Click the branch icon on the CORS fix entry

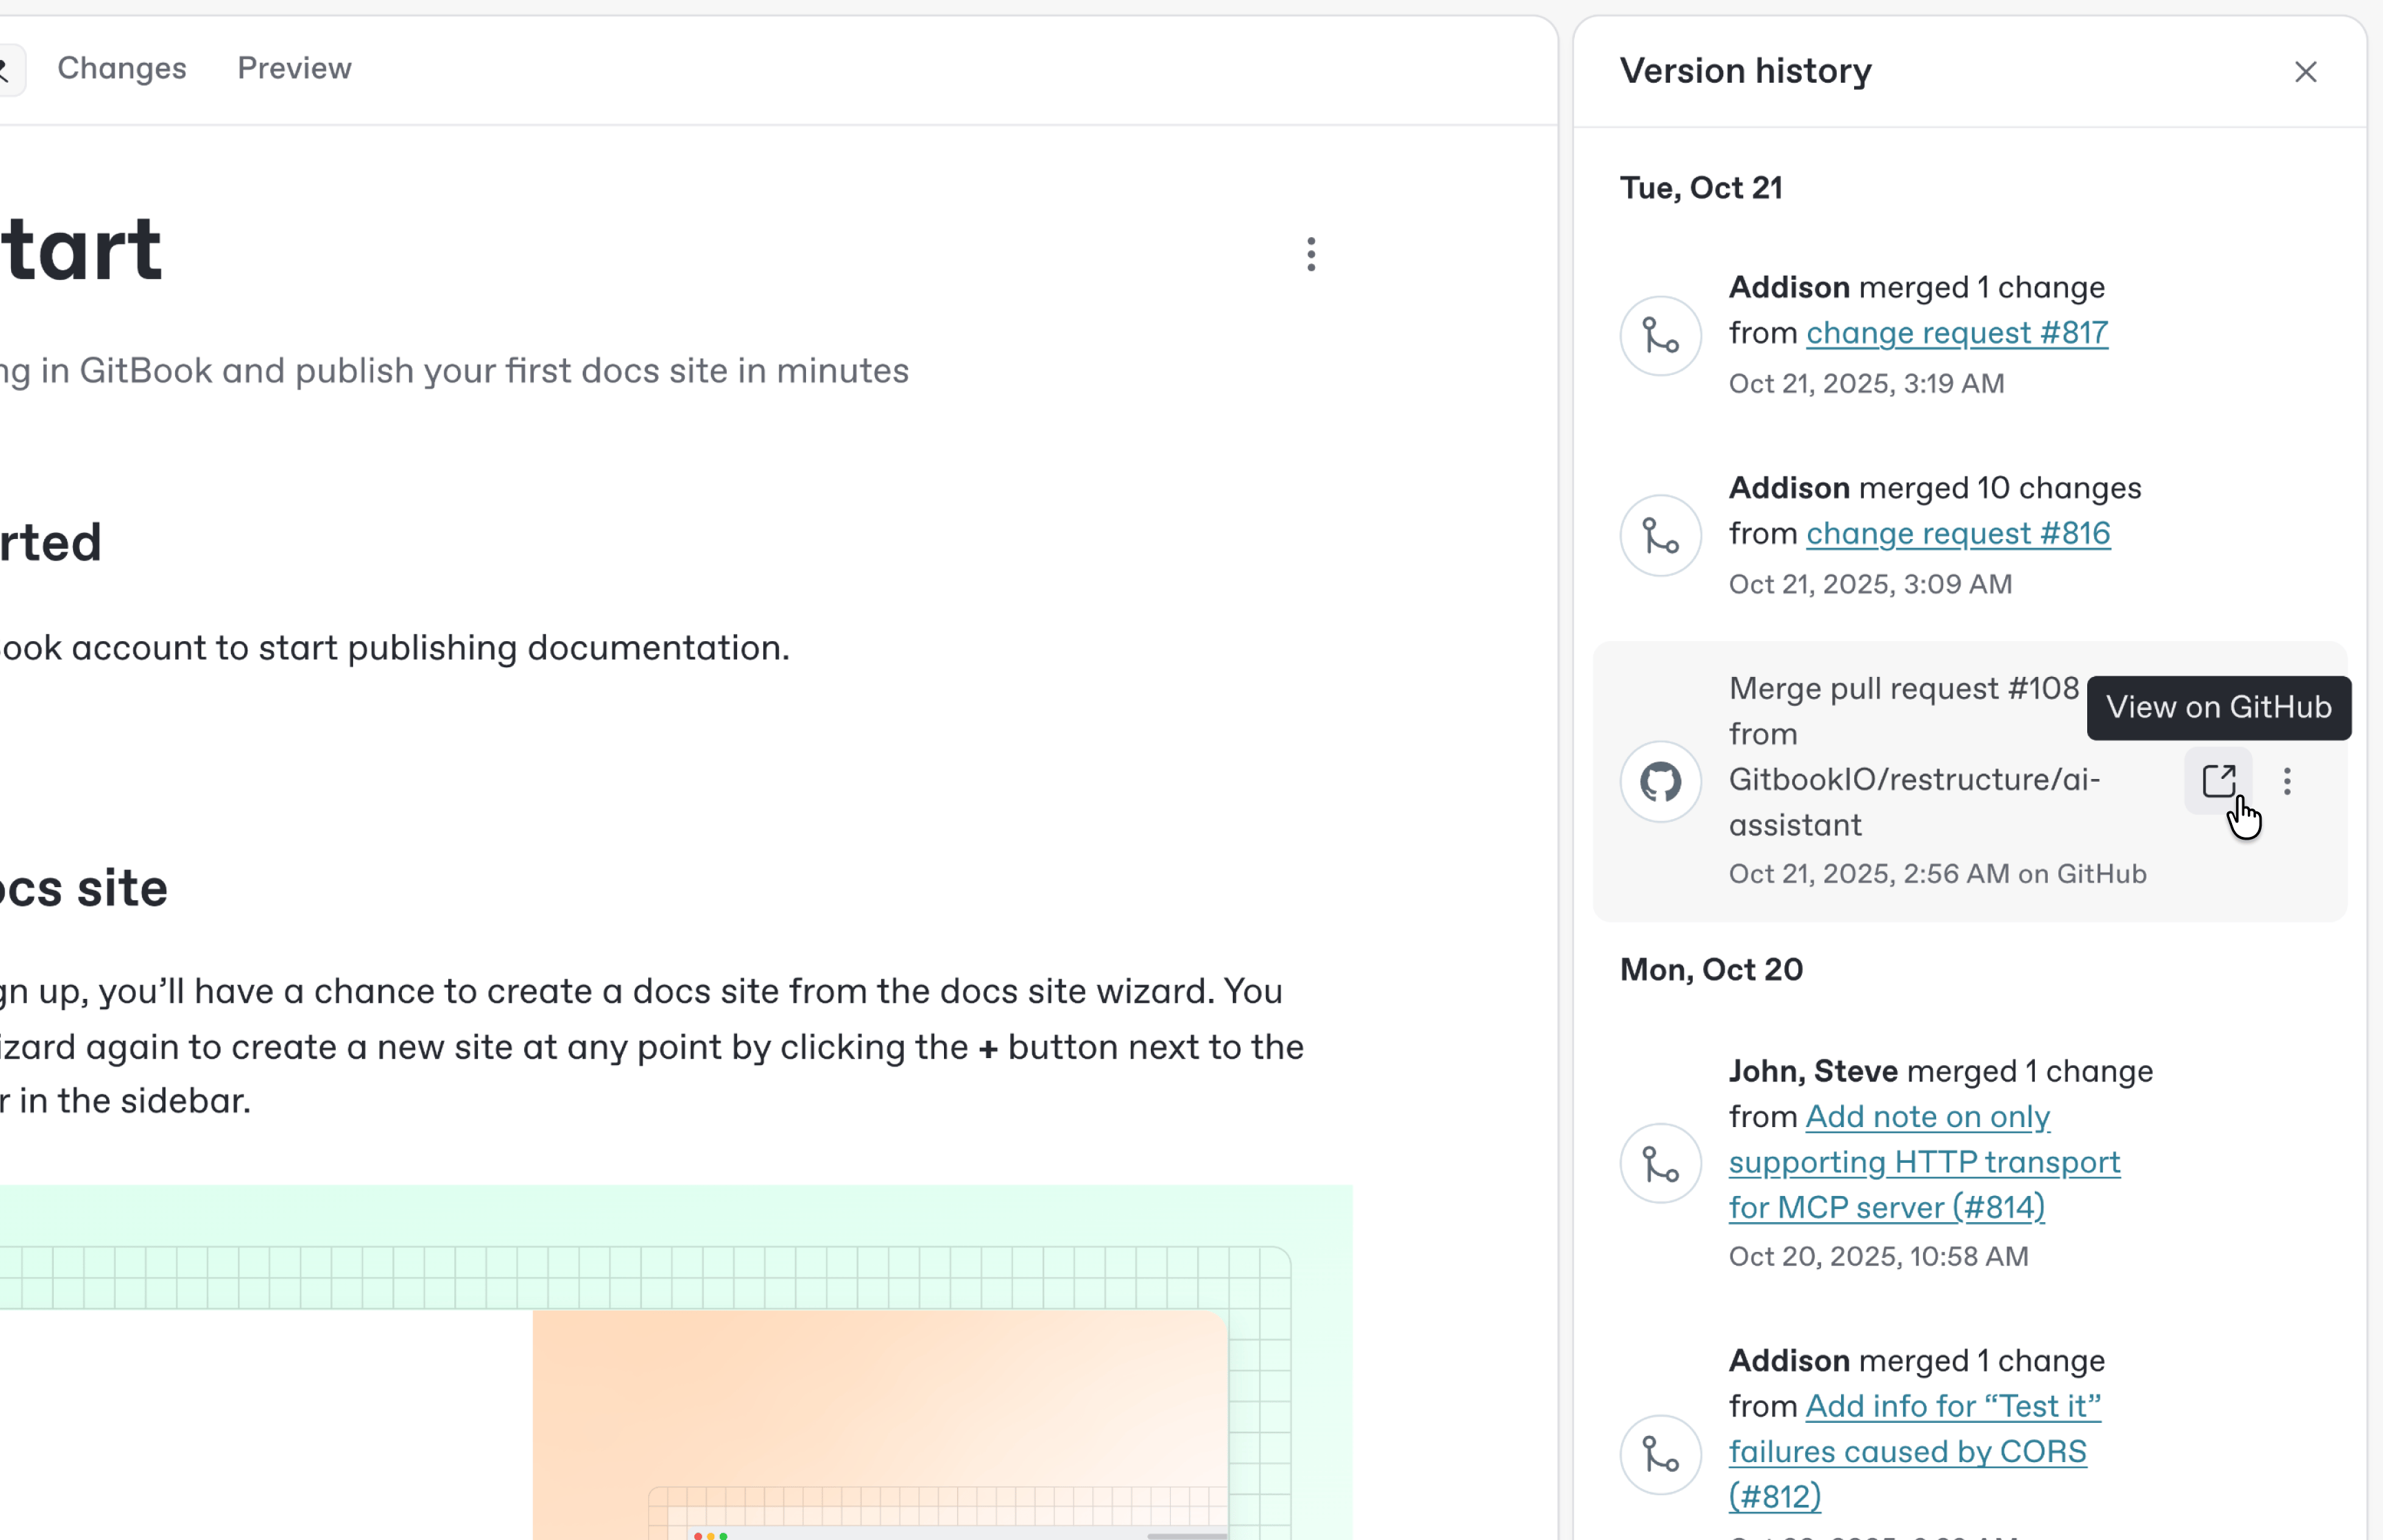click(1659, 1455)
